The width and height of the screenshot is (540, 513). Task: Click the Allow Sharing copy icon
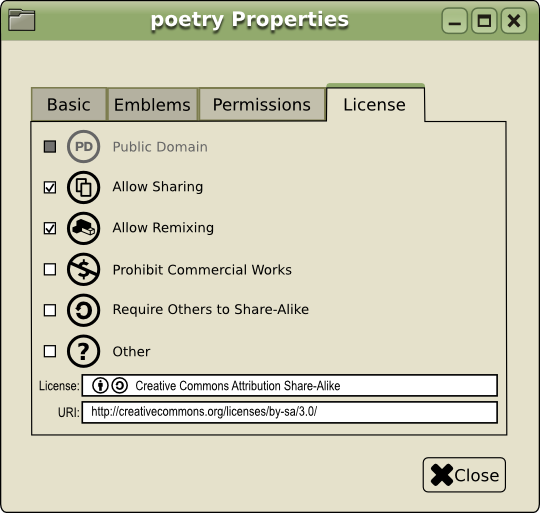(x=83, y=187)
